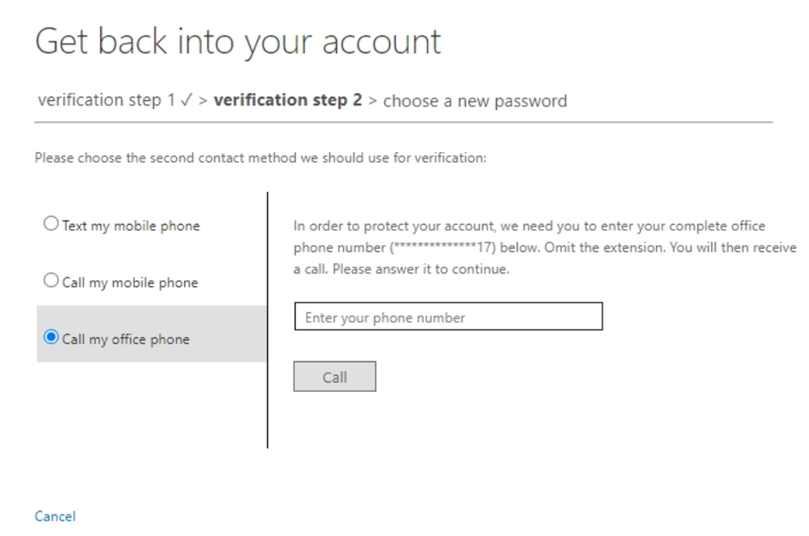Click the "Call my office phone" label text
This screenshot has height=536, width=809.
point(126,339)
